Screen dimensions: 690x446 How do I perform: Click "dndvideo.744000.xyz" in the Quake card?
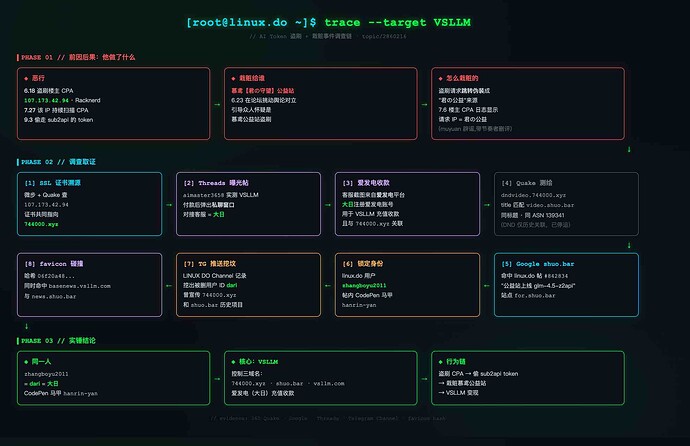tap(533, 195)
